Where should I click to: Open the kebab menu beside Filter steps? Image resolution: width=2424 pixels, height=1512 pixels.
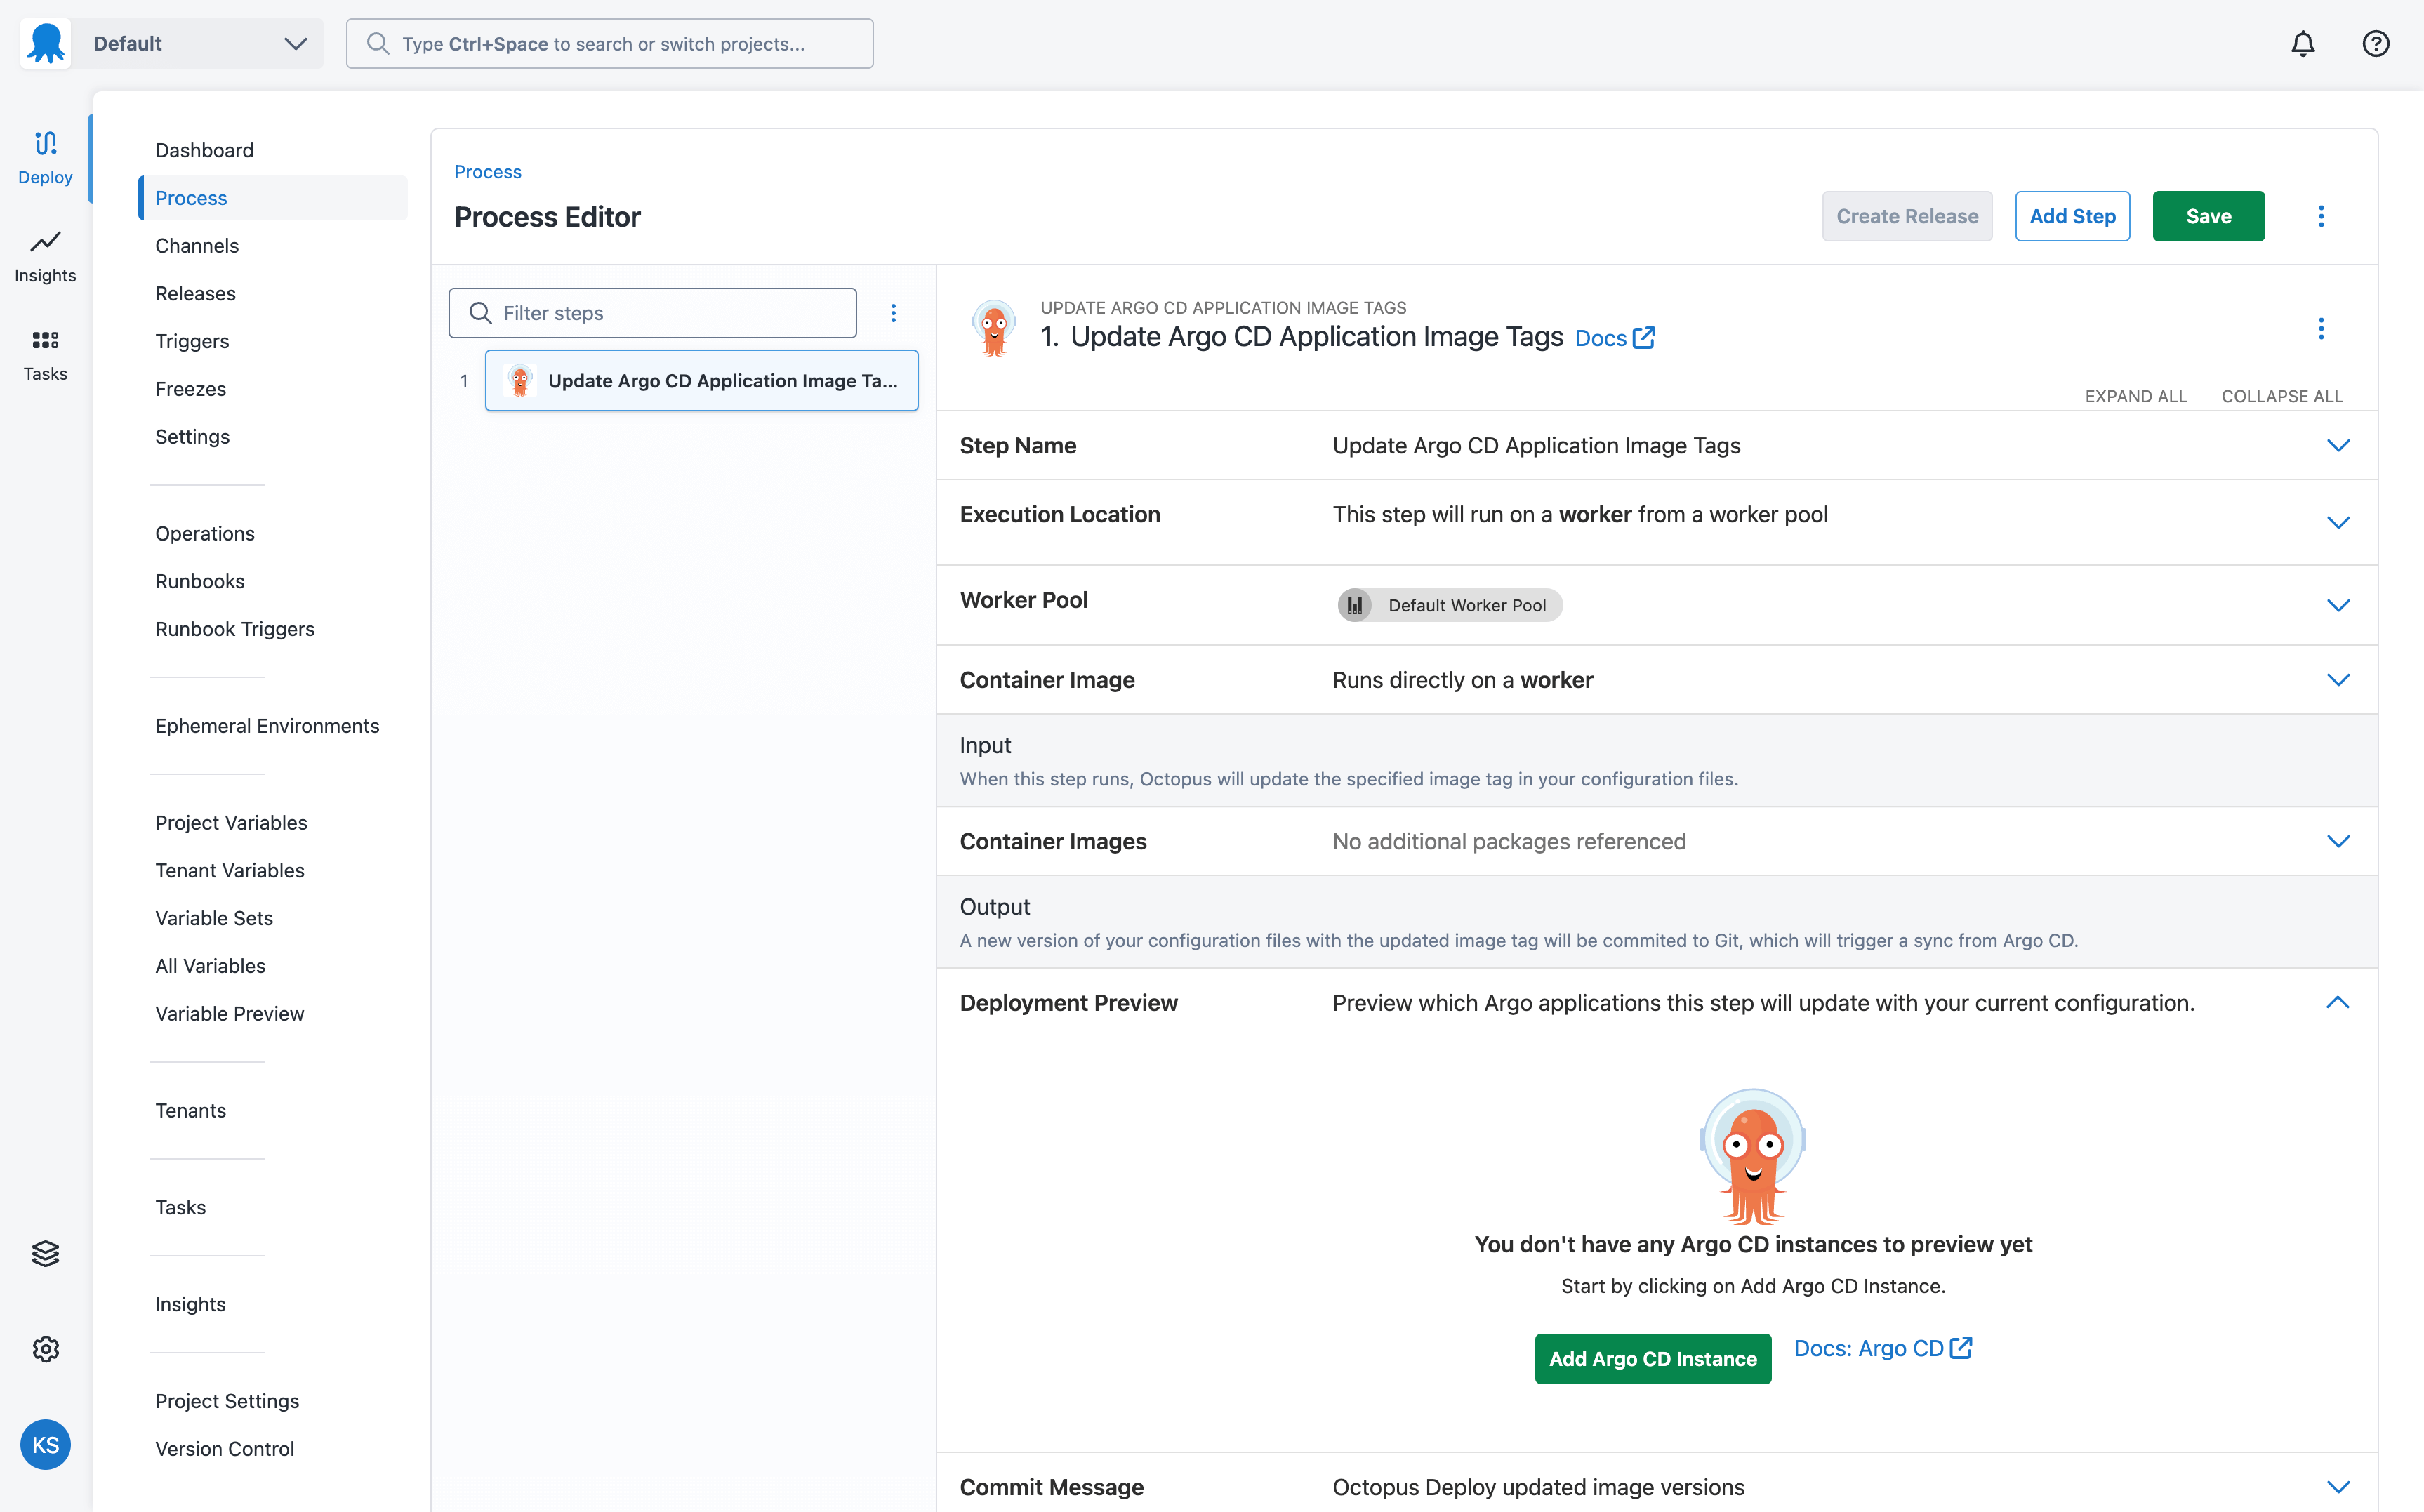point(893,312)
